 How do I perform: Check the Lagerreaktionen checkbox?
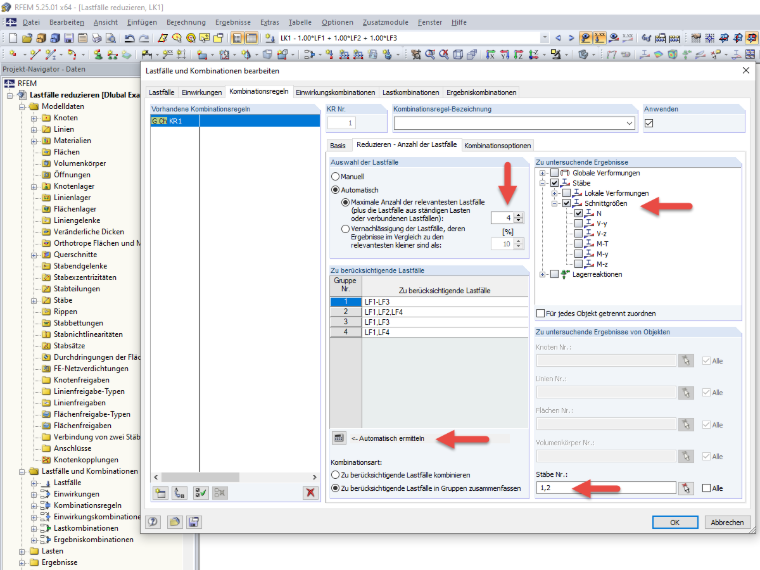(554, 274)
